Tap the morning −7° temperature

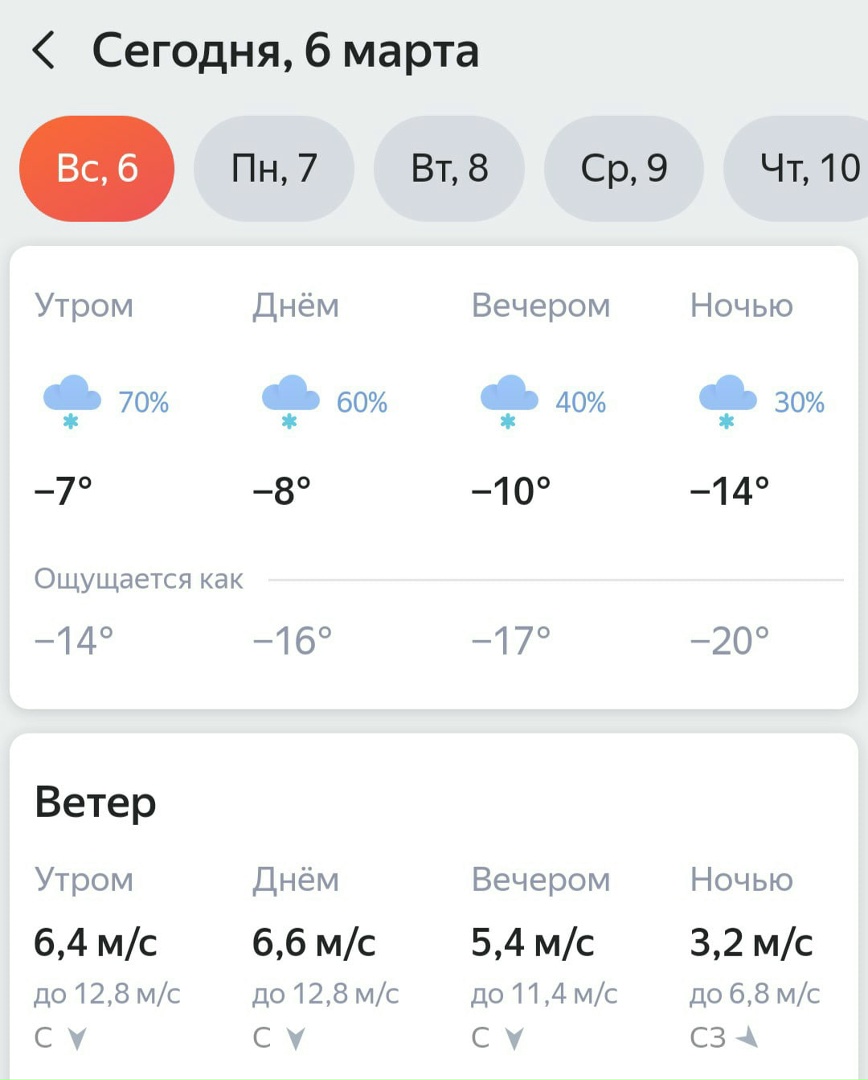click(64, 491)
